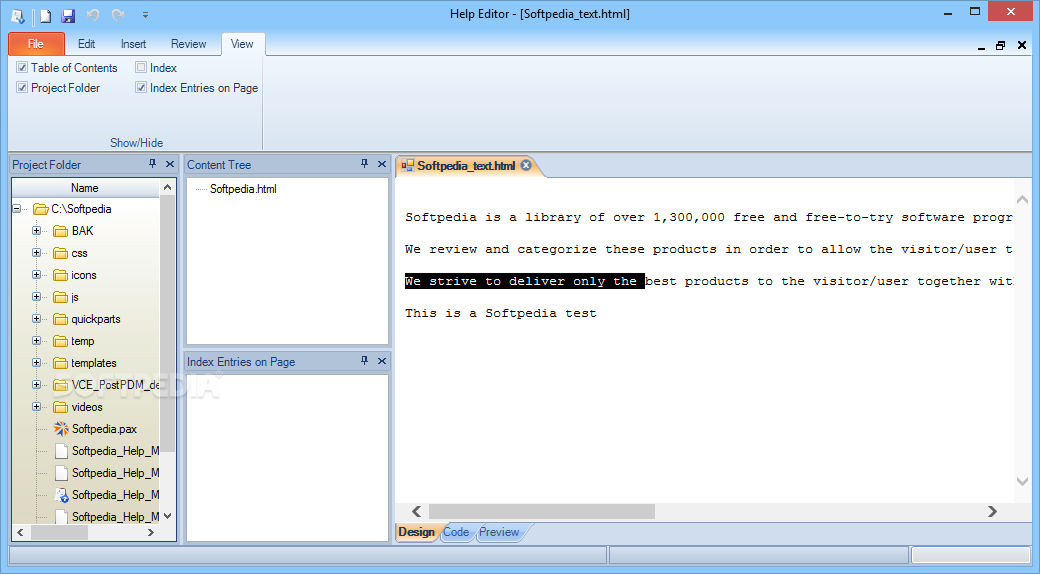
Task: Restore the inner document window
Action: tap(1000, 45)
